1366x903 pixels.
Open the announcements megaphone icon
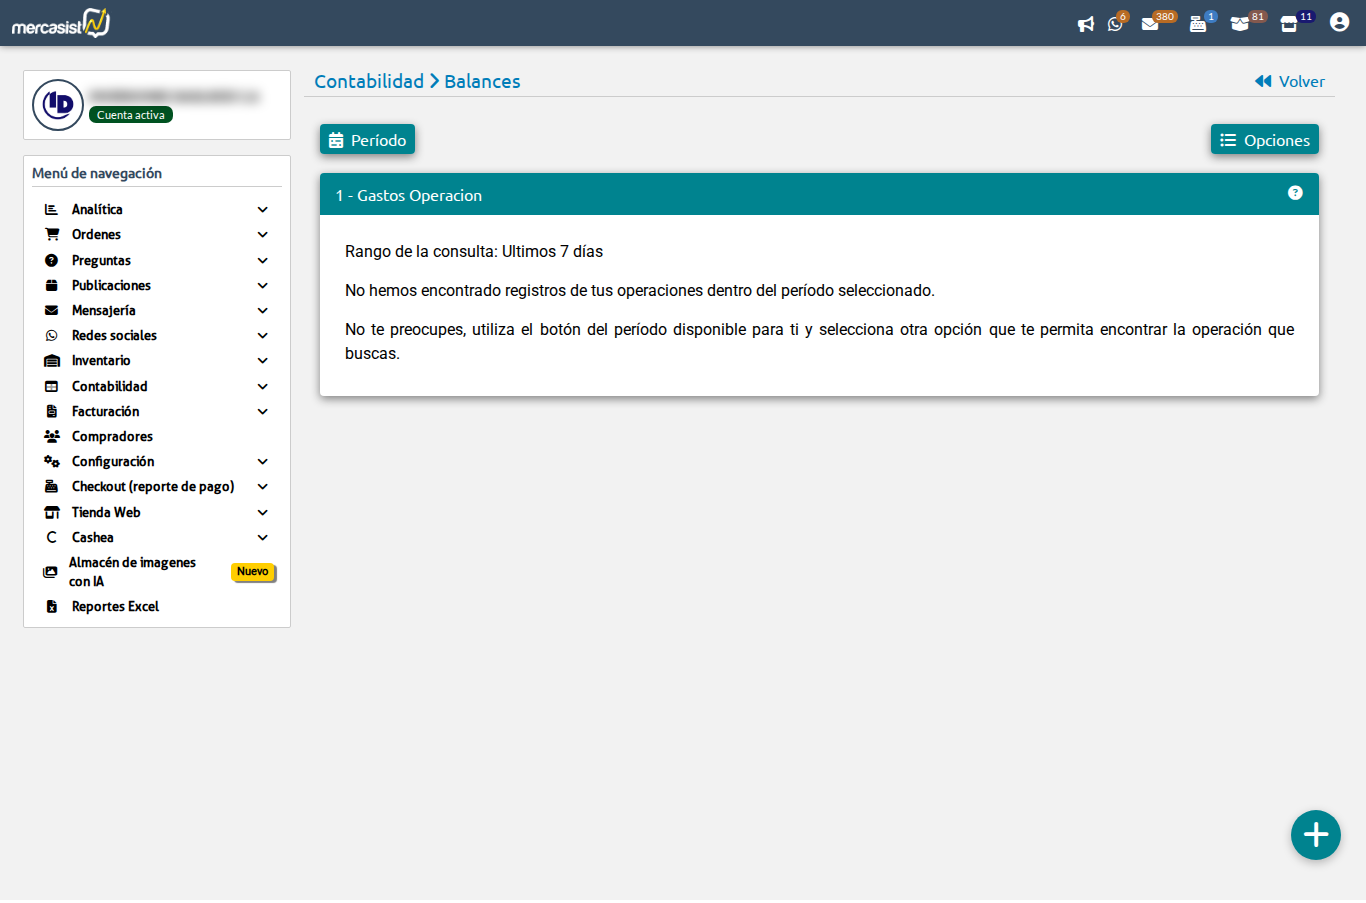pos(1086,23)
